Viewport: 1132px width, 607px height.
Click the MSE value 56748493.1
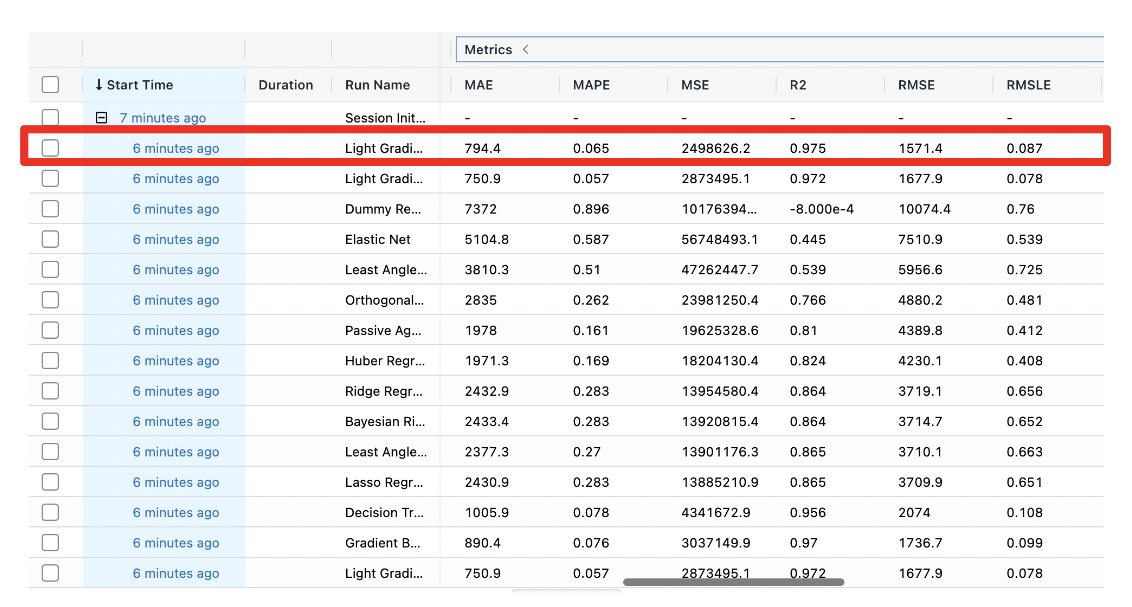719,239
